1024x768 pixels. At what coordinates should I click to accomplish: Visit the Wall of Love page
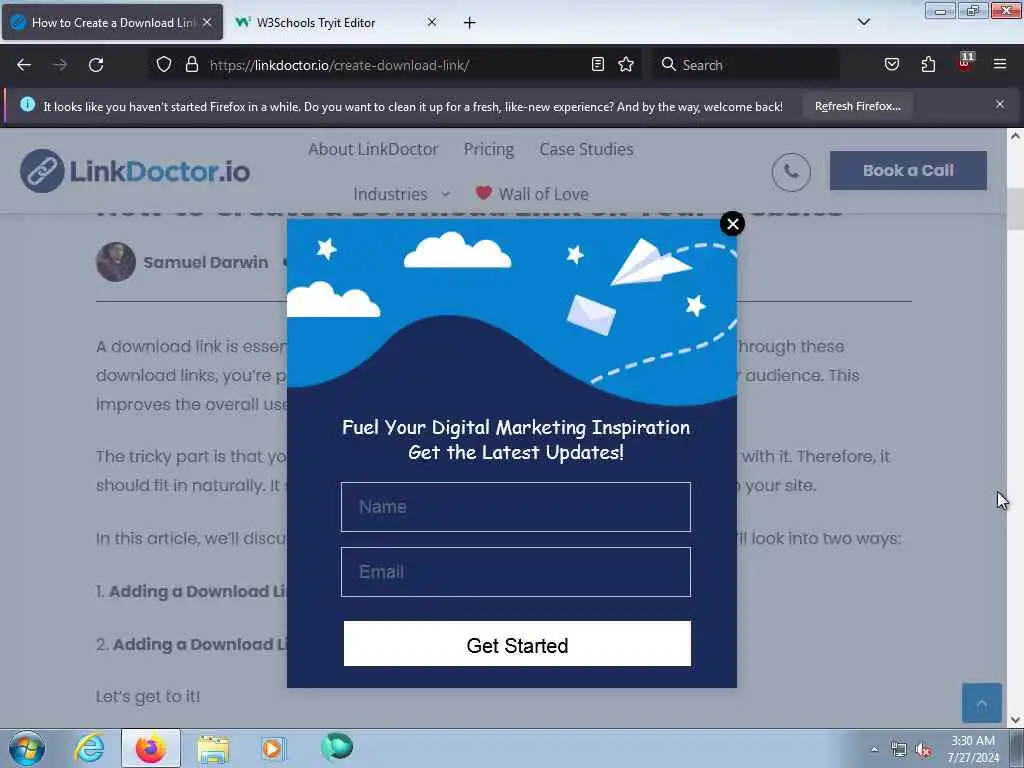532,194
